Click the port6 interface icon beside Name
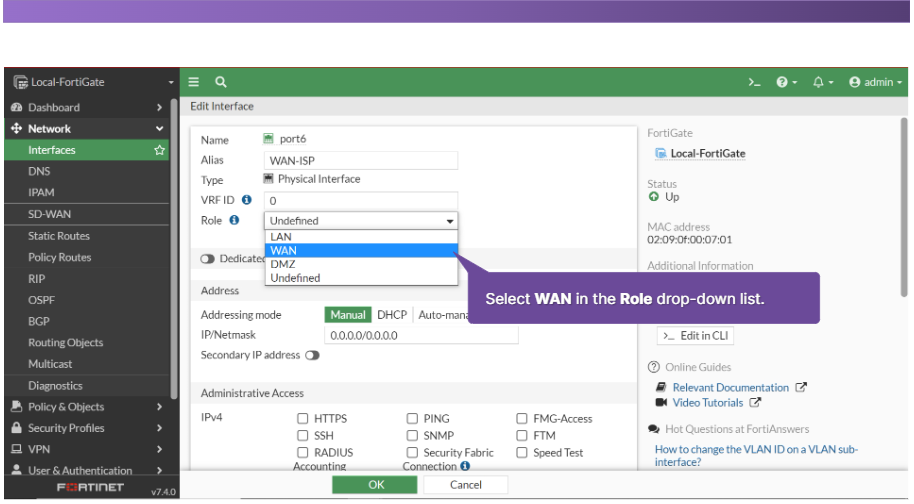This screenshot has width=914, height=504. click(x=268, y=139)
